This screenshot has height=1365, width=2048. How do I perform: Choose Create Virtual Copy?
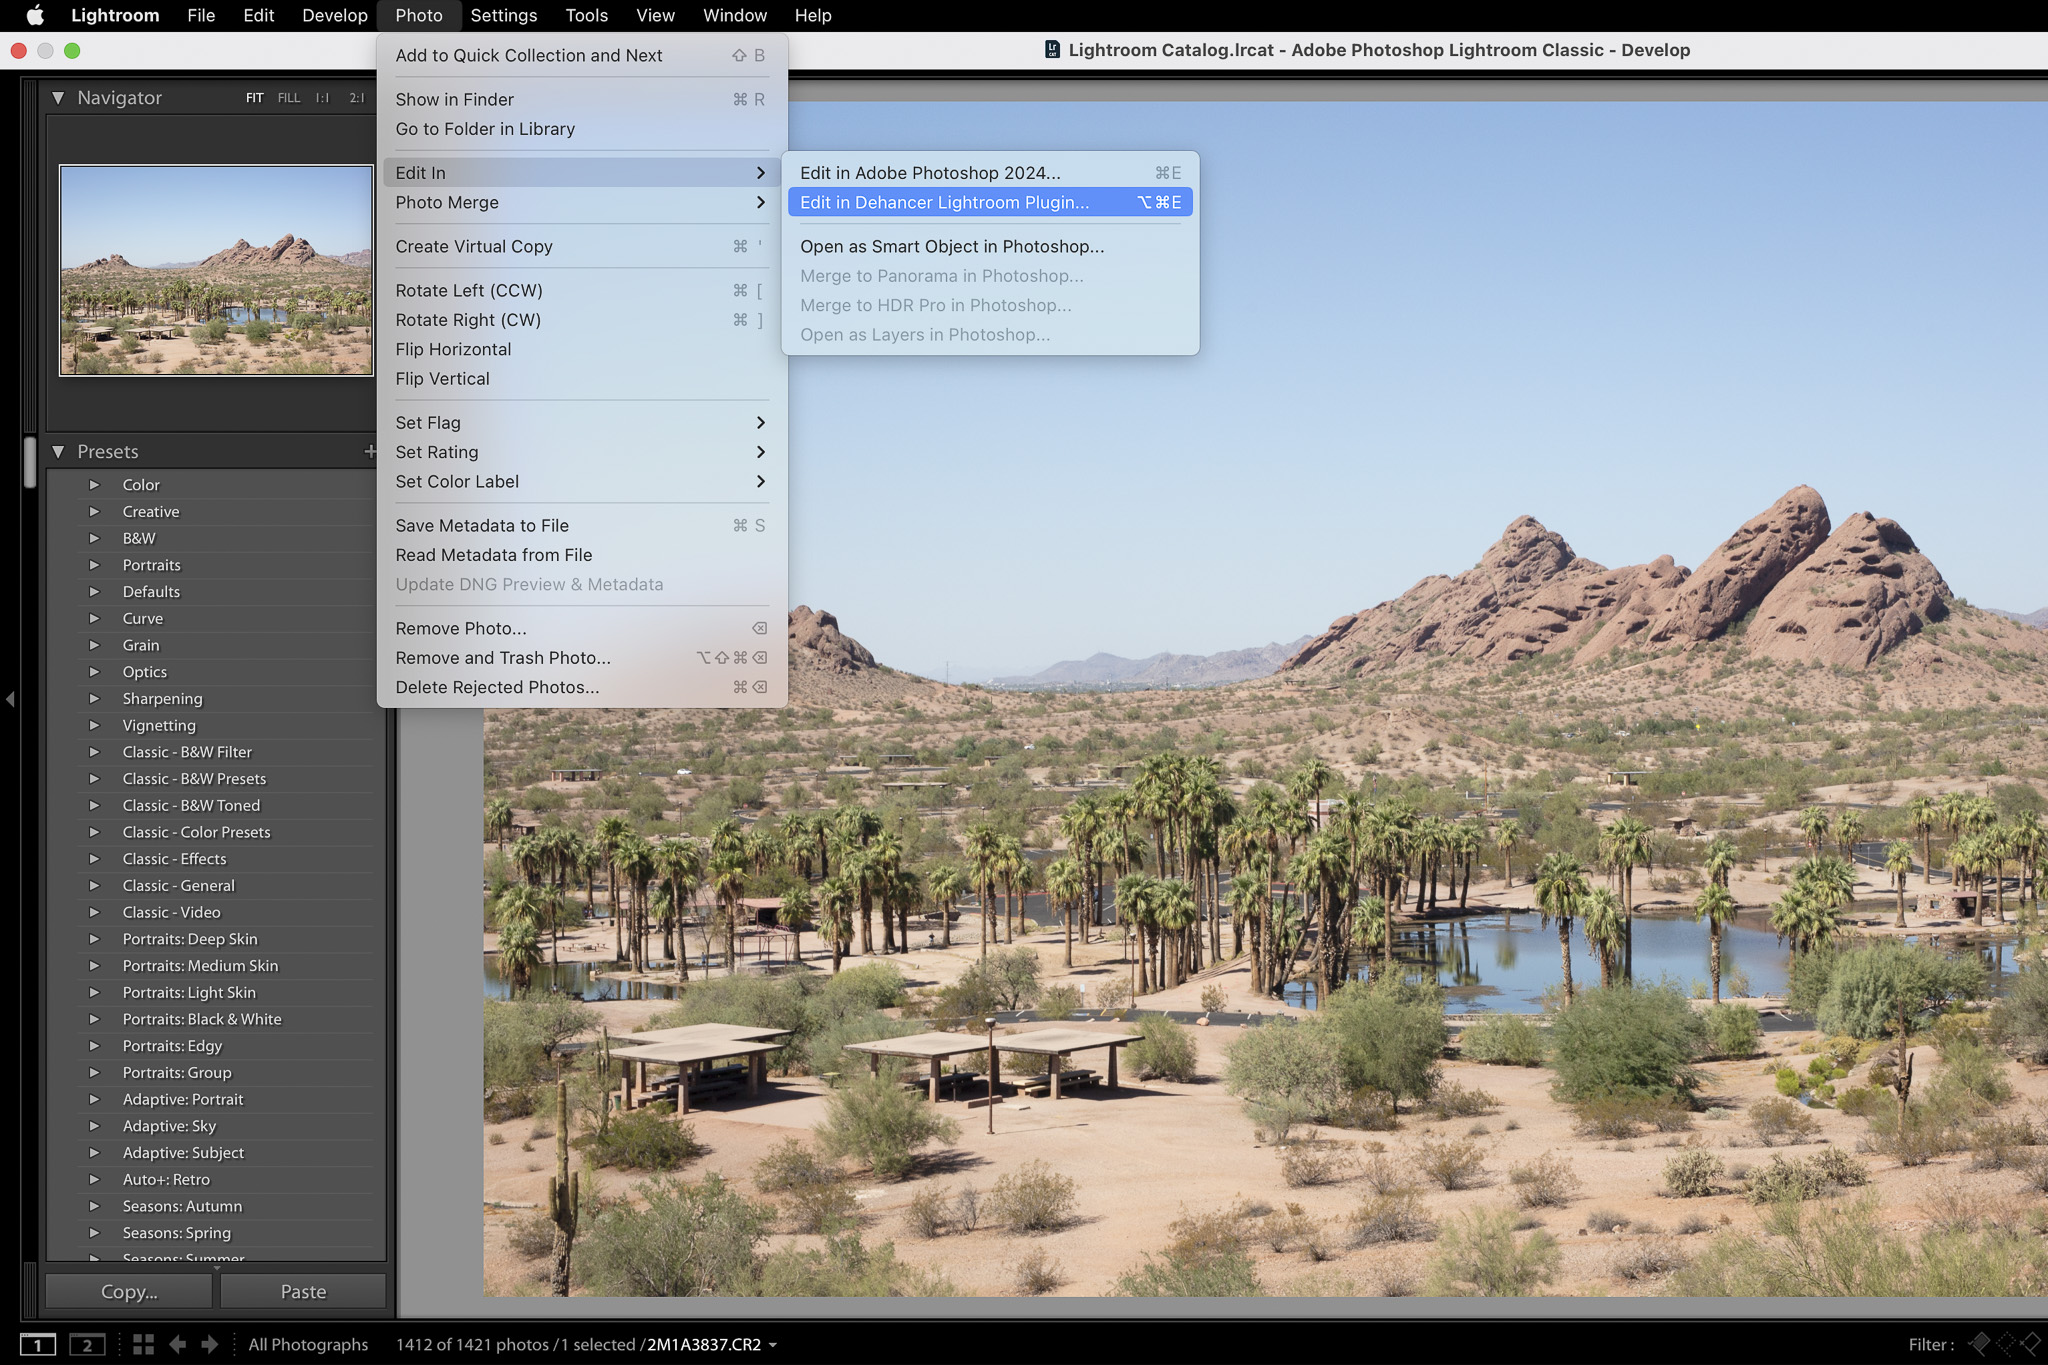tap(582, 246)
